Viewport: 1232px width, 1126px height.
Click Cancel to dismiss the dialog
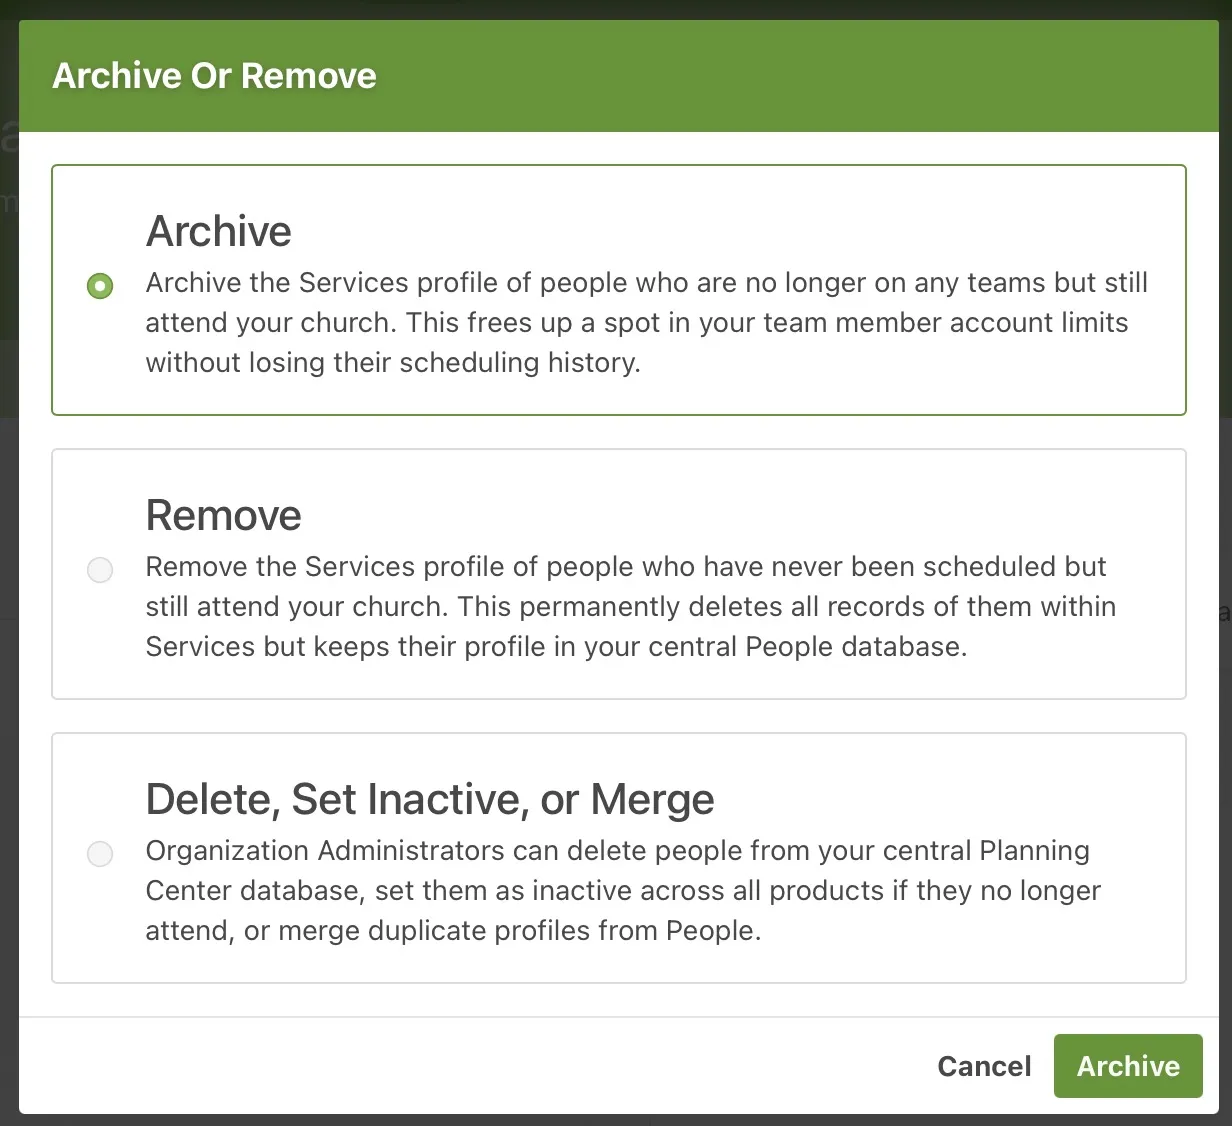point(984,1066)
